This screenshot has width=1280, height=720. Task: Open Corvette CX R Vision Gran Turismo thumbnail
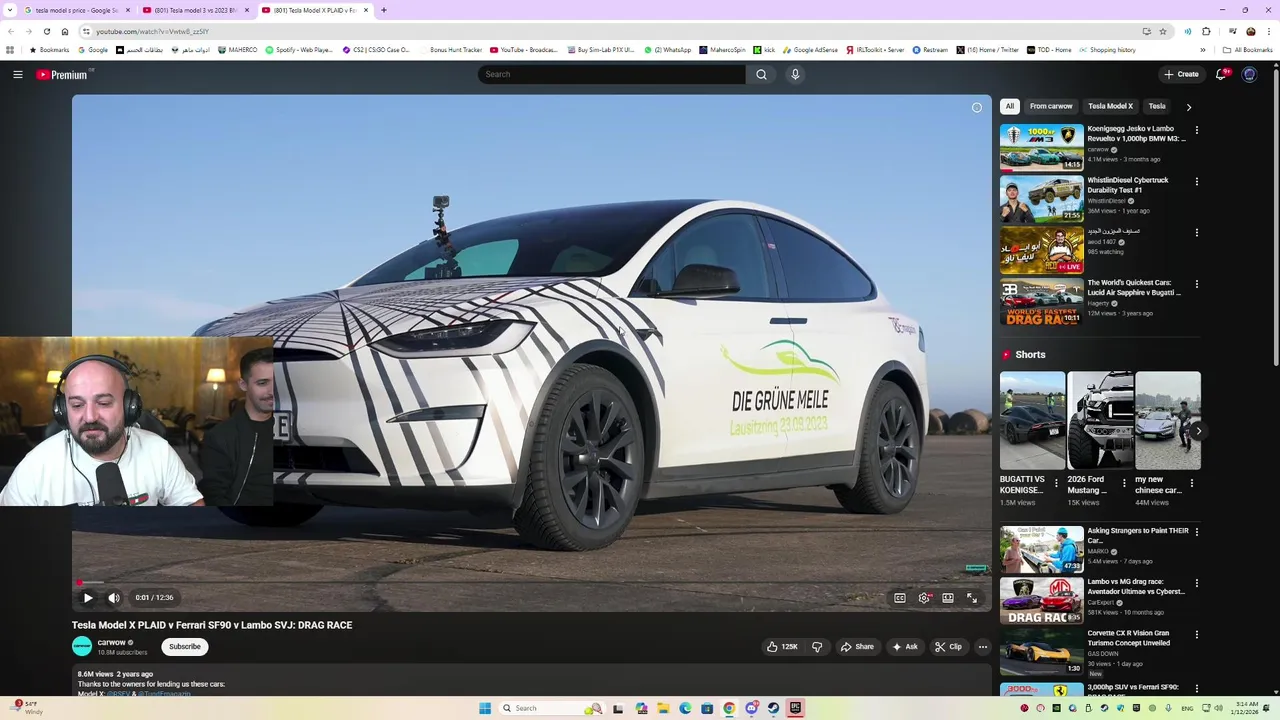pyautogui.click(x=1041, y=651)
